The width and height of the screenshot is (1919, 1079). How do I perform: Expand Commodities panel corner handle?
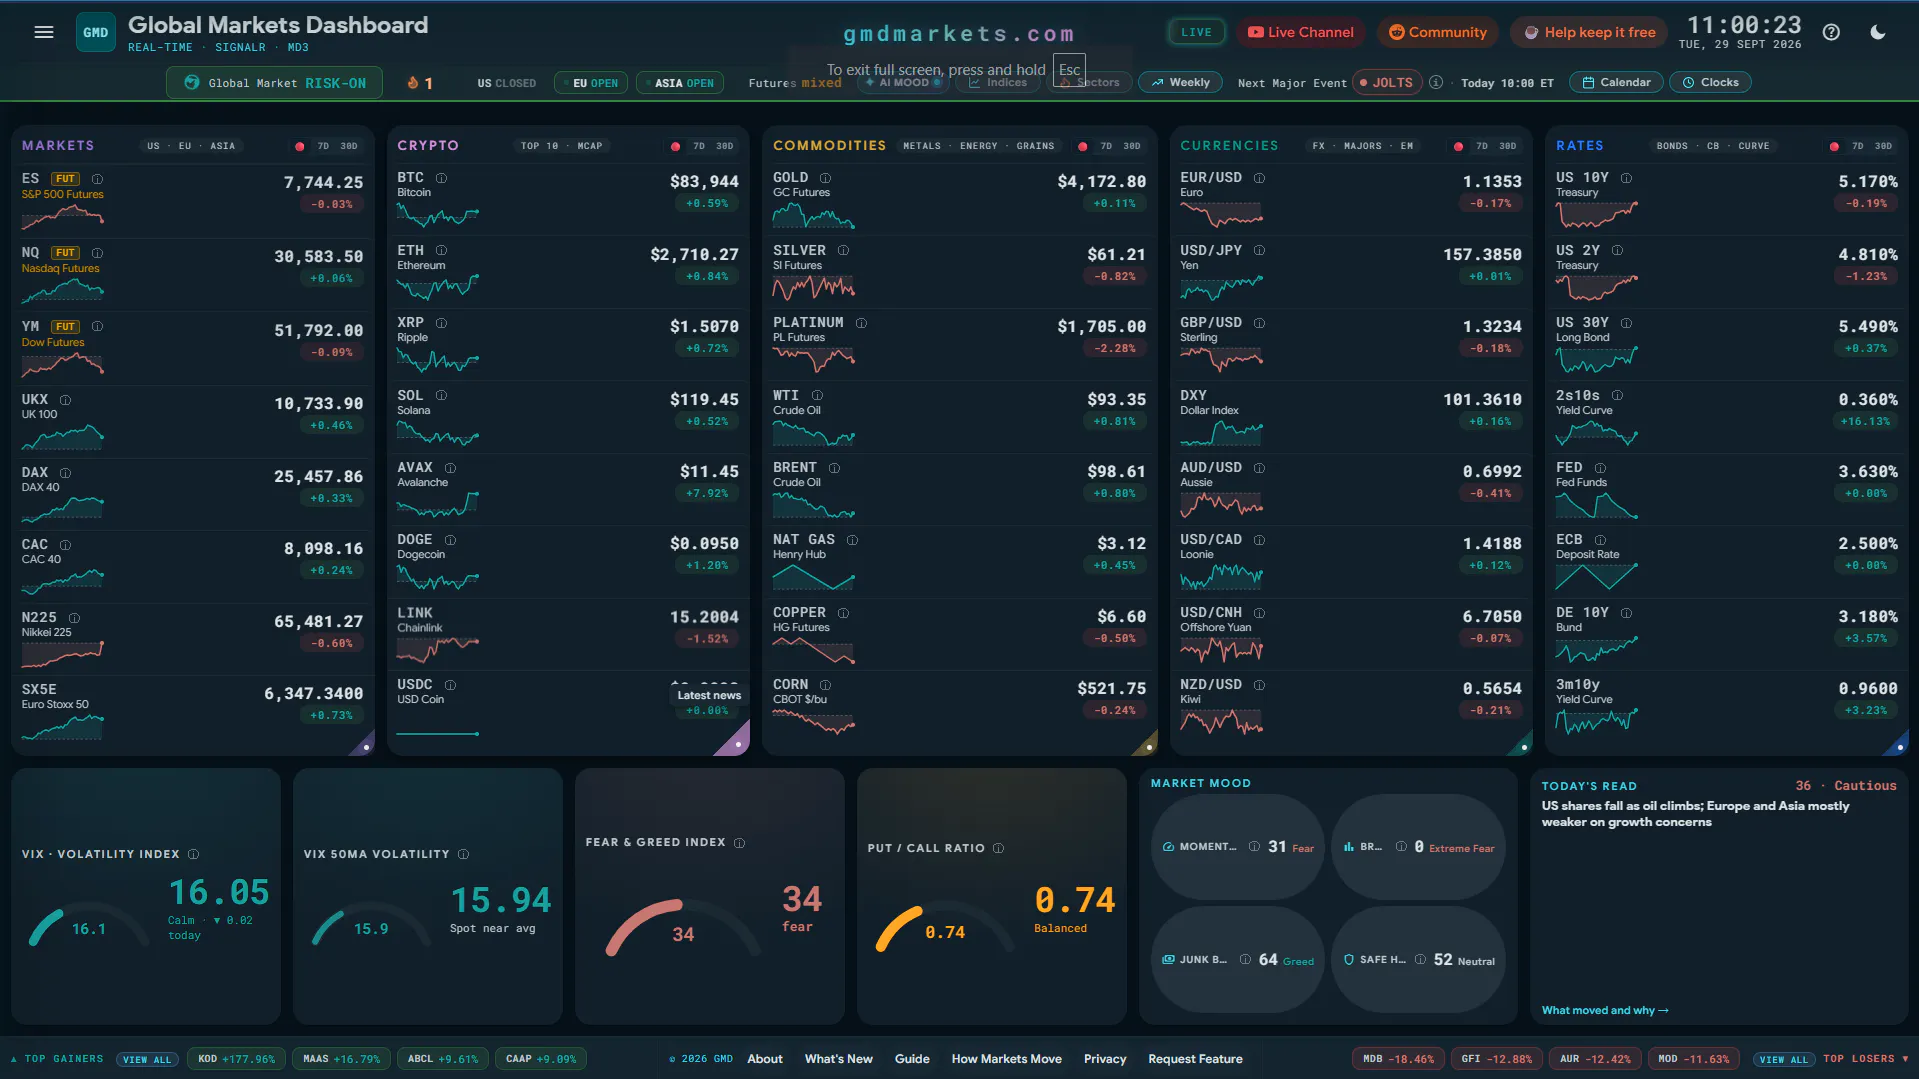(x=1147, y=745)
